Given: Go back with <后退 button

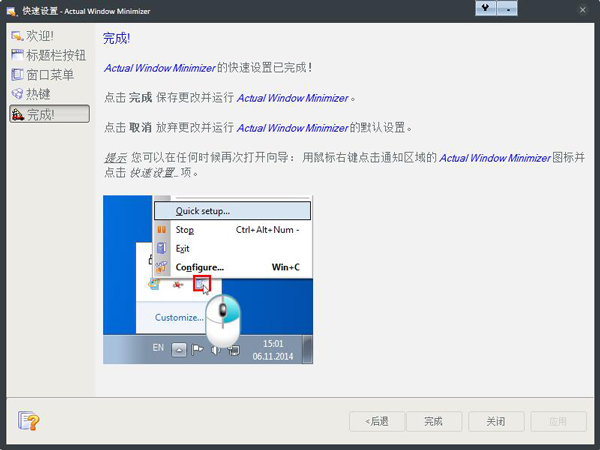Looking at the screenshot, I should click(377, 421).
